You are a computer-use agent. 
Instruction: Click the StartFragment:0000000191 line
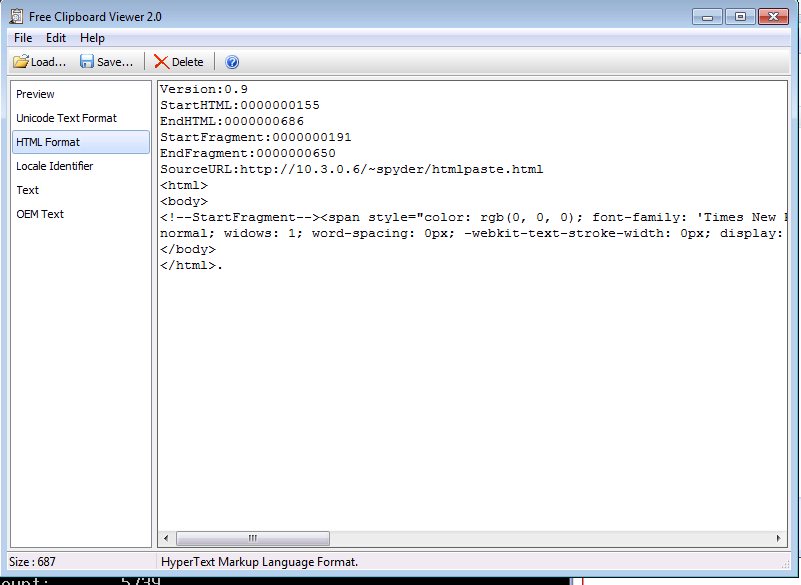pos(255,137)
